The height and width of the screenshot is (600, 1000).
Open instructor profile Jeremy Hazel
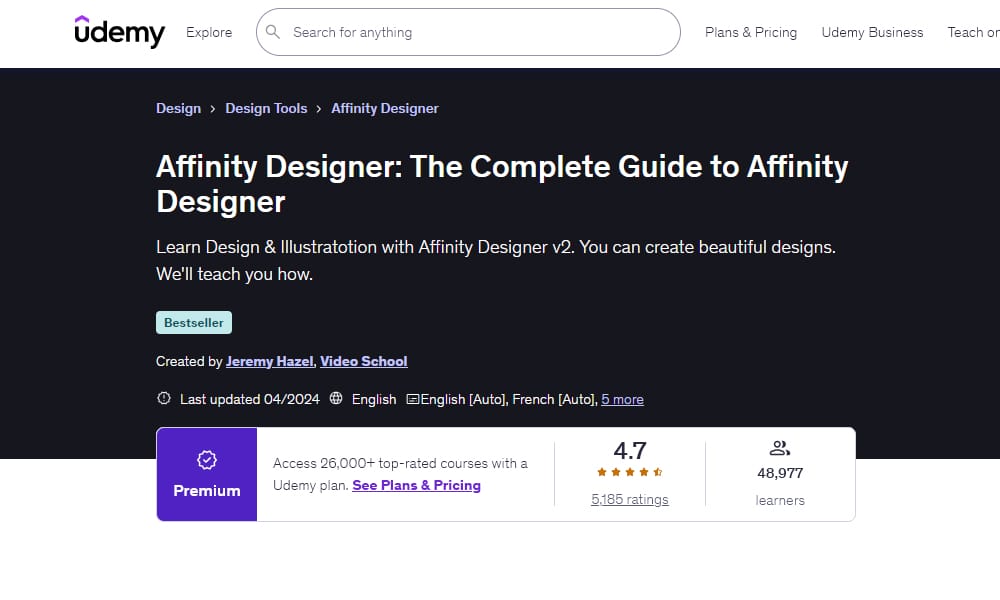click(x=269, y=361)
